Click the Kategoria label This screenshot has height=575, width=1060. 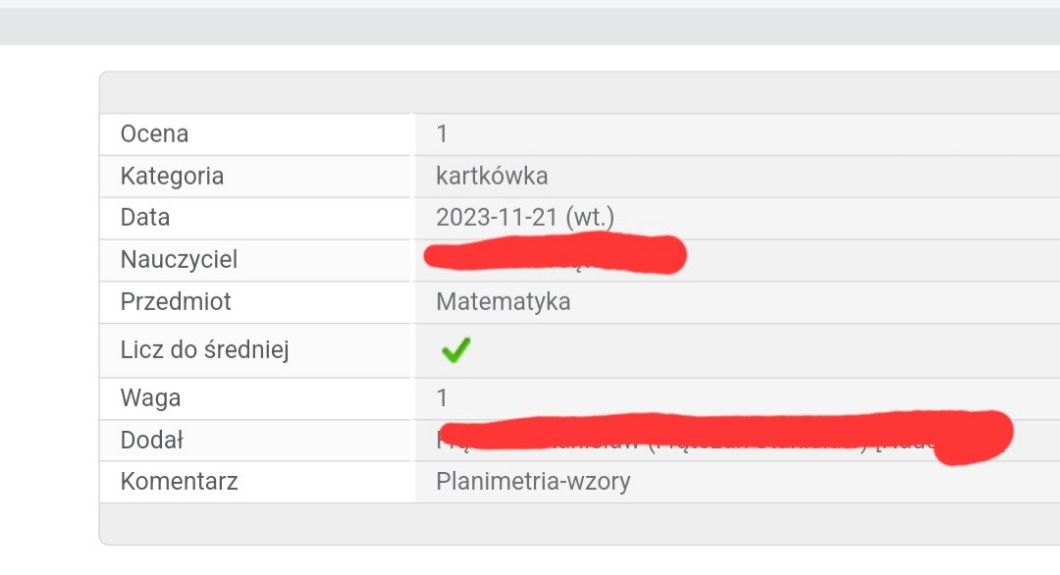coord(171,176)
